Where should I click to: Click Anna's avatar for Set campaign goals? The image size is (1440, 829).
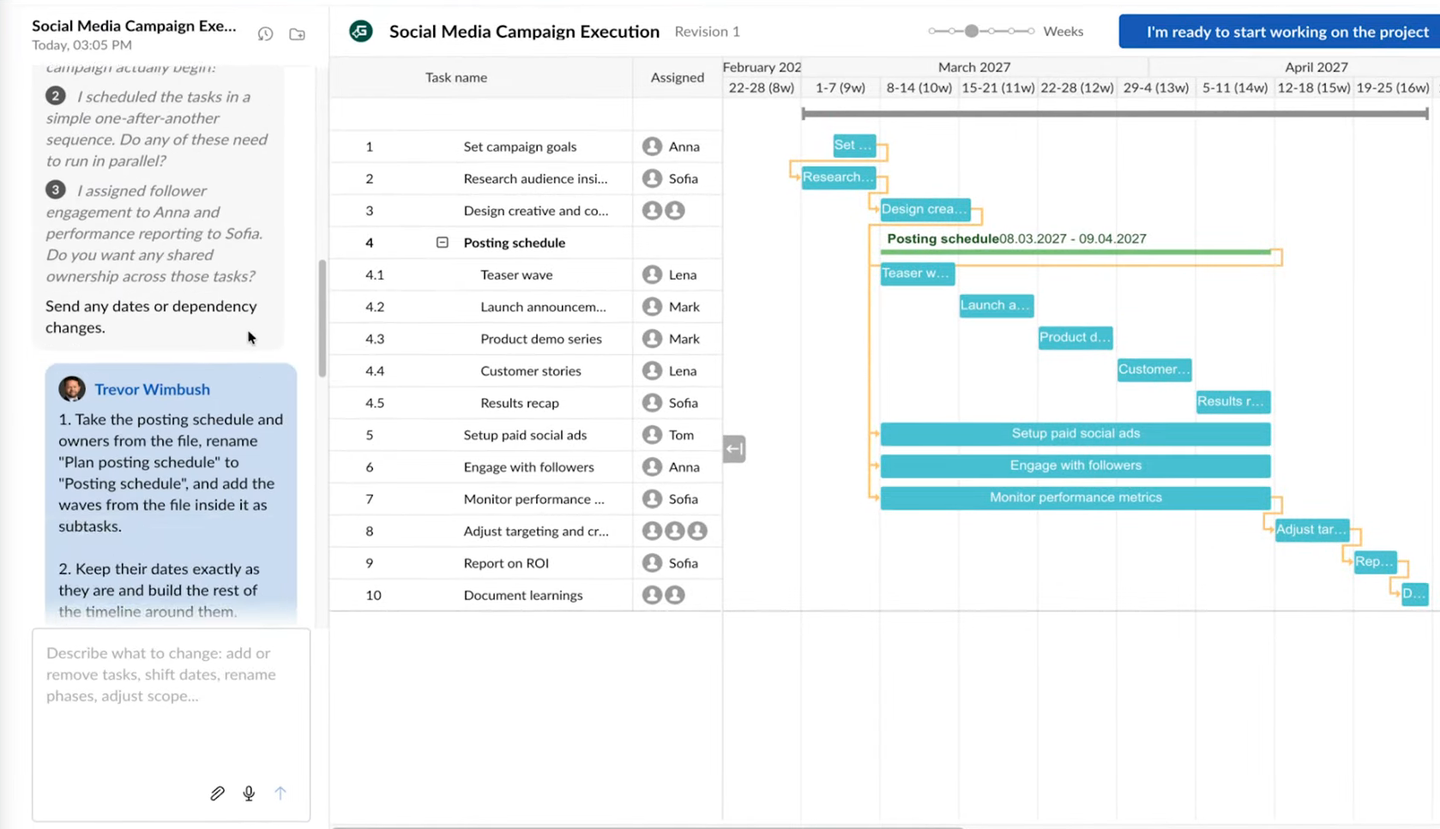click(652, 147)
